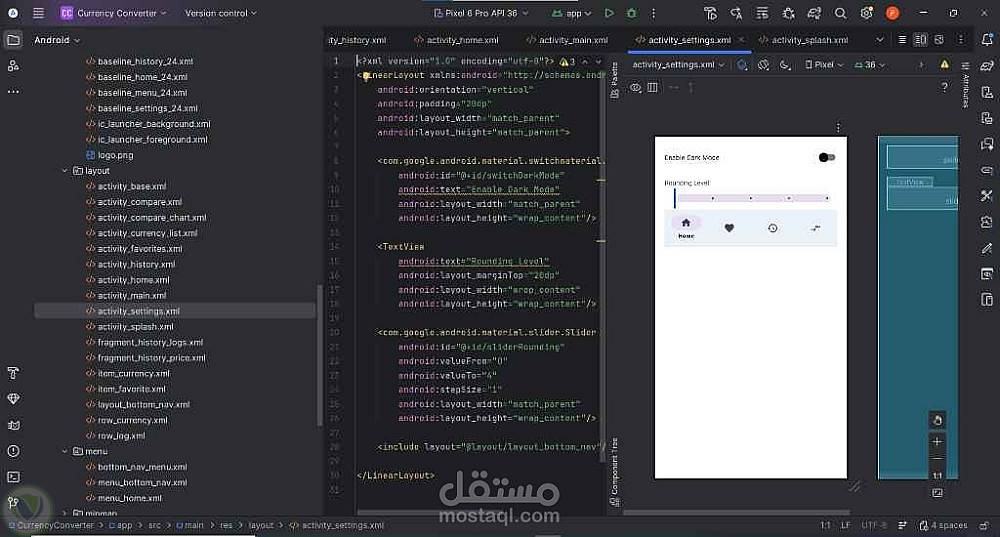The image size is (1000, 537).
Task: Open the Logcat tool window
Action: pyautogui.click(x=13, y=425)
